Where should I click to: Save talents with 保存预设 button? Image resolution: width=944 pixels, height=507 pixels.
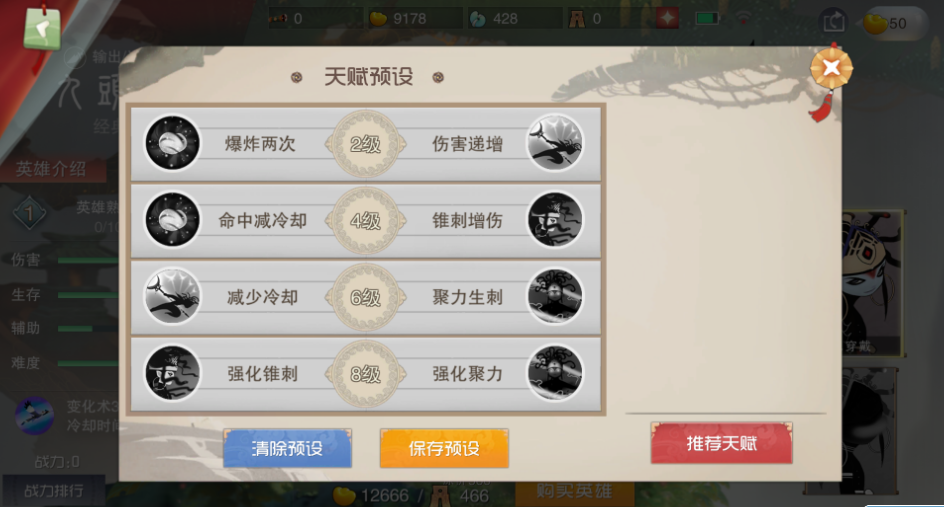coord(444,448)
